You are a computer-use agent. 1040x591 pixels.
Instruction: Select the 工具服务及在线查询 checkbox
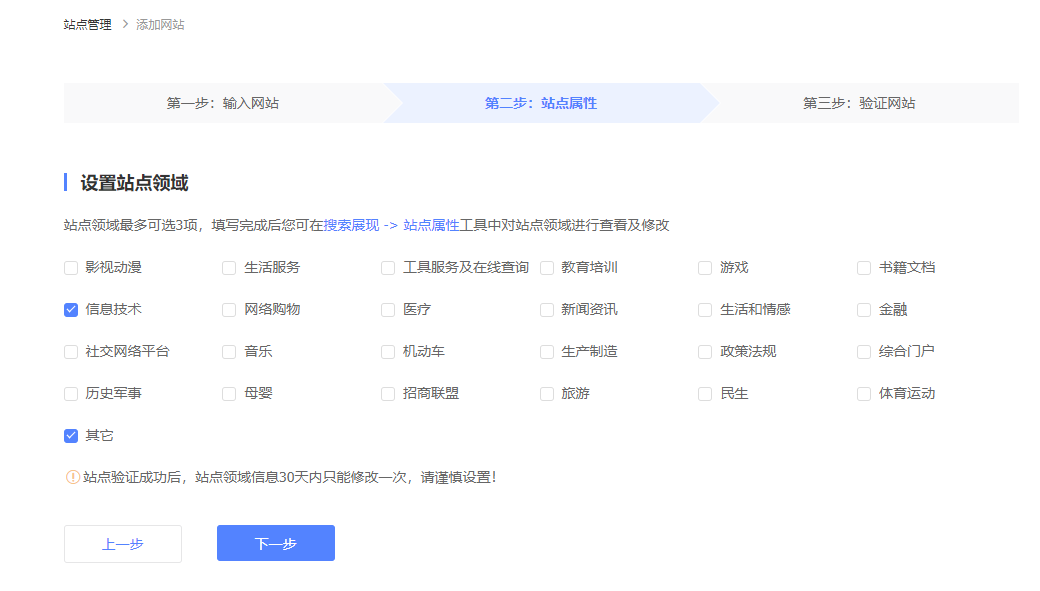[x=388, y=268]
